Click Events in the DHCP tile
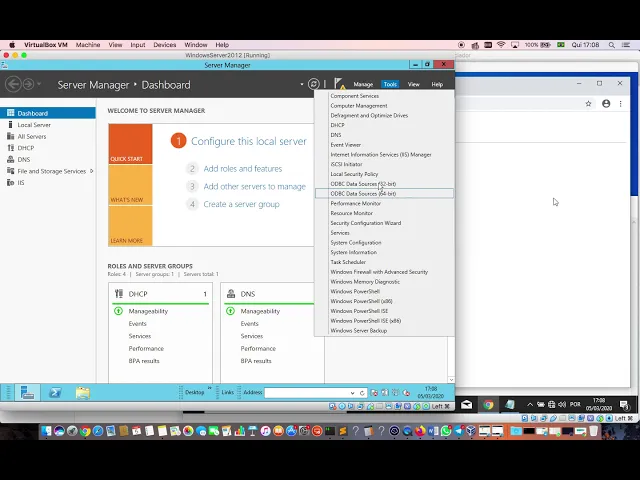The image size is (640, 480). click(138, 324)
